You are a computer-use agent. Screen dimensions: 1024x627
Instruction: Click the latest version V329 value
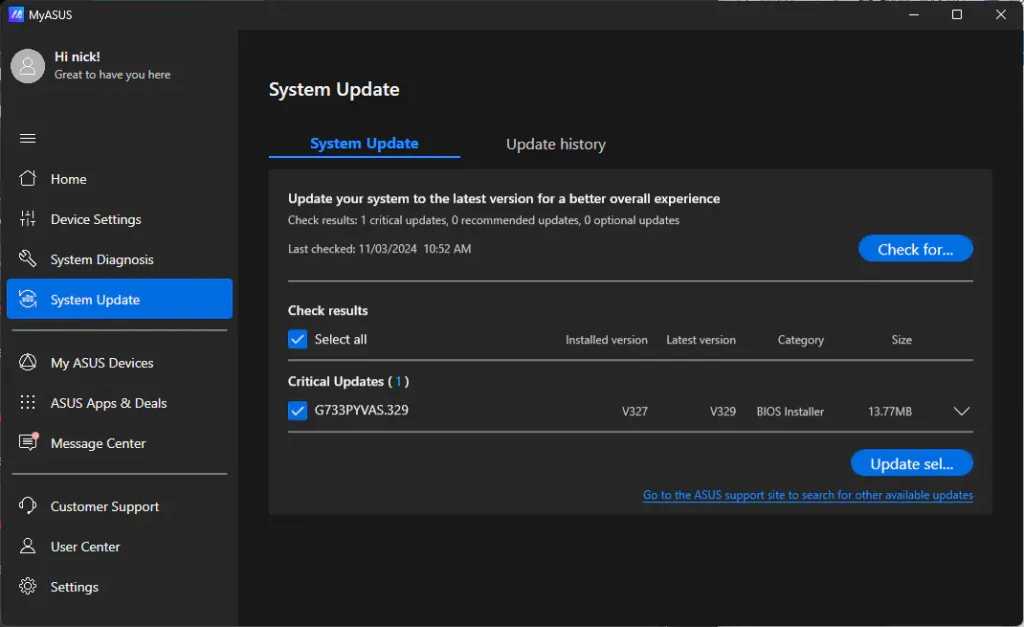[x=722, y=411]
